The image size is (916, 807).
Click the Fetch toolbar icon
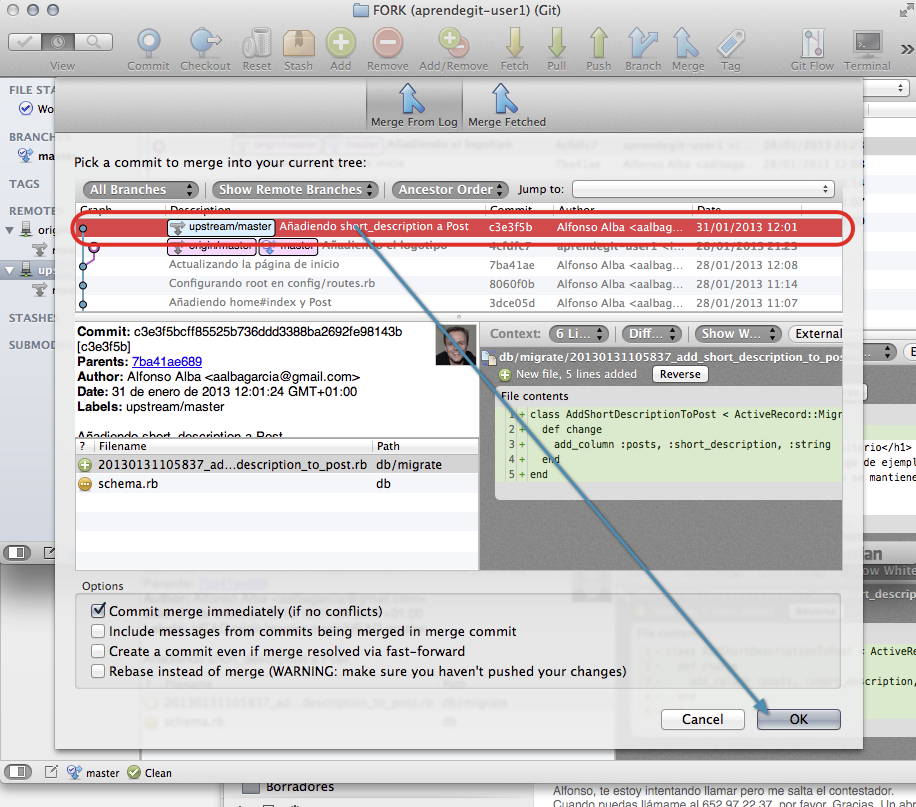(514, 45)
